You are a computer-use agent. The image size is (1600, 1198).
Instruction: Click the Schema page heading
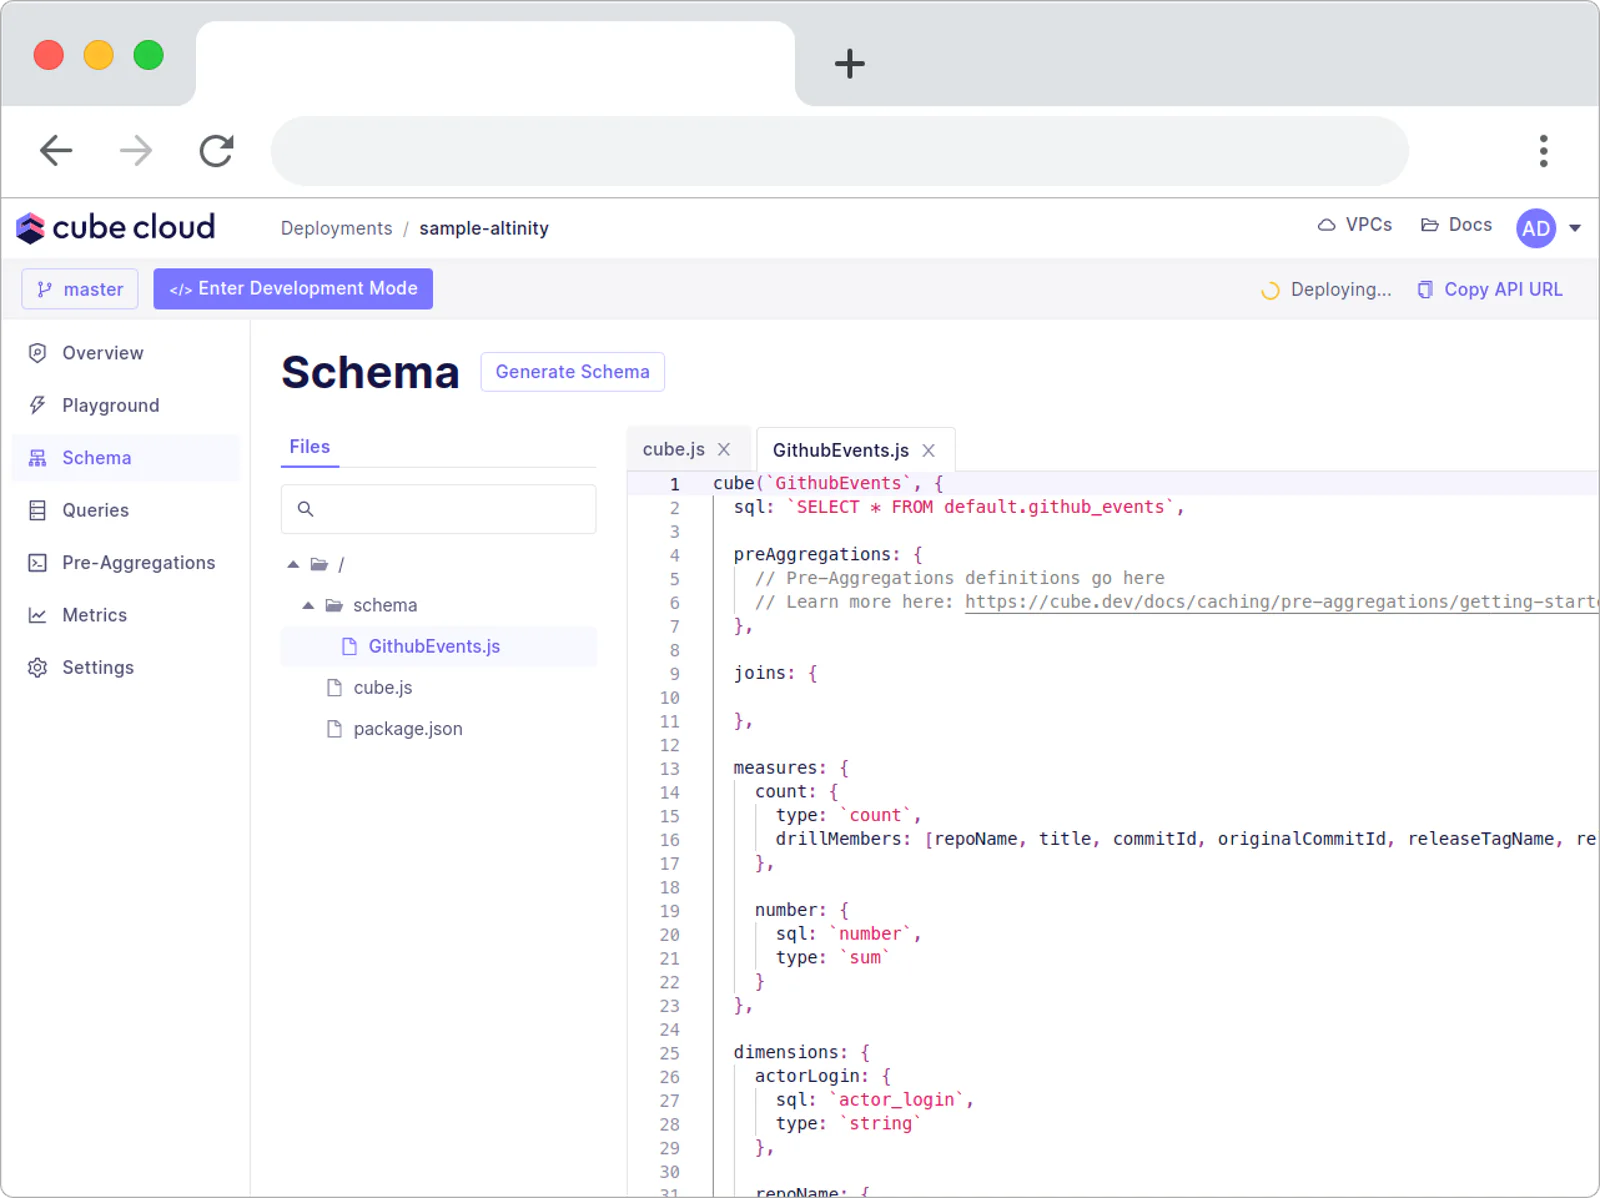(x=370, y=372)
